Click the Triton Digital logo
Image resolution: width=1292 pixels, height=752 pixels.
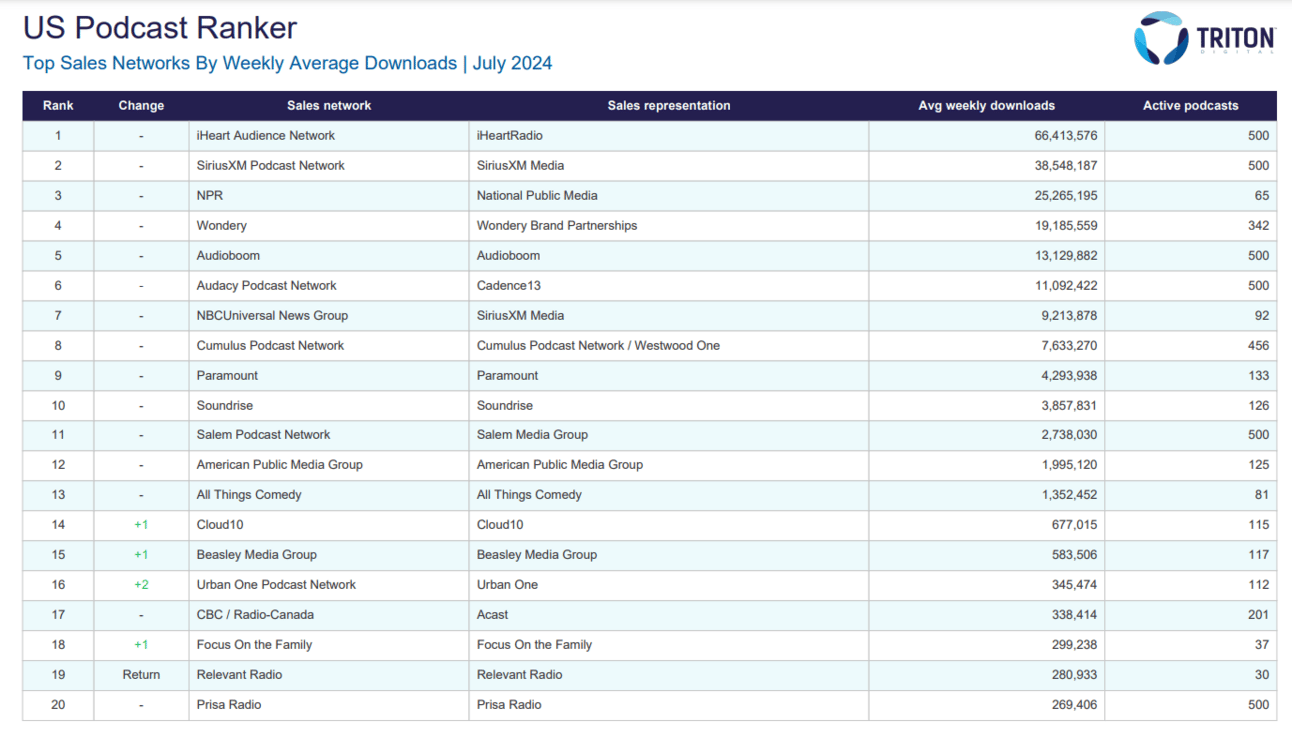(x=1204, y=39)
